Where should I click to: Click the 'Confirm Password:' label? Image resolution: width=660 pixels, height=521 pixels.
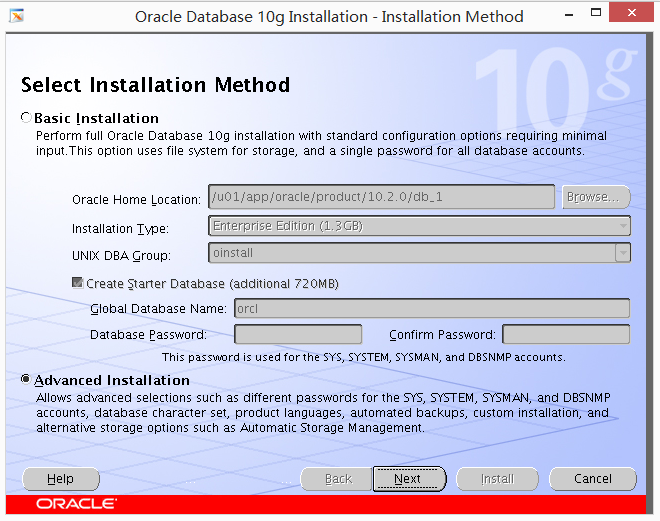(442, 335)
